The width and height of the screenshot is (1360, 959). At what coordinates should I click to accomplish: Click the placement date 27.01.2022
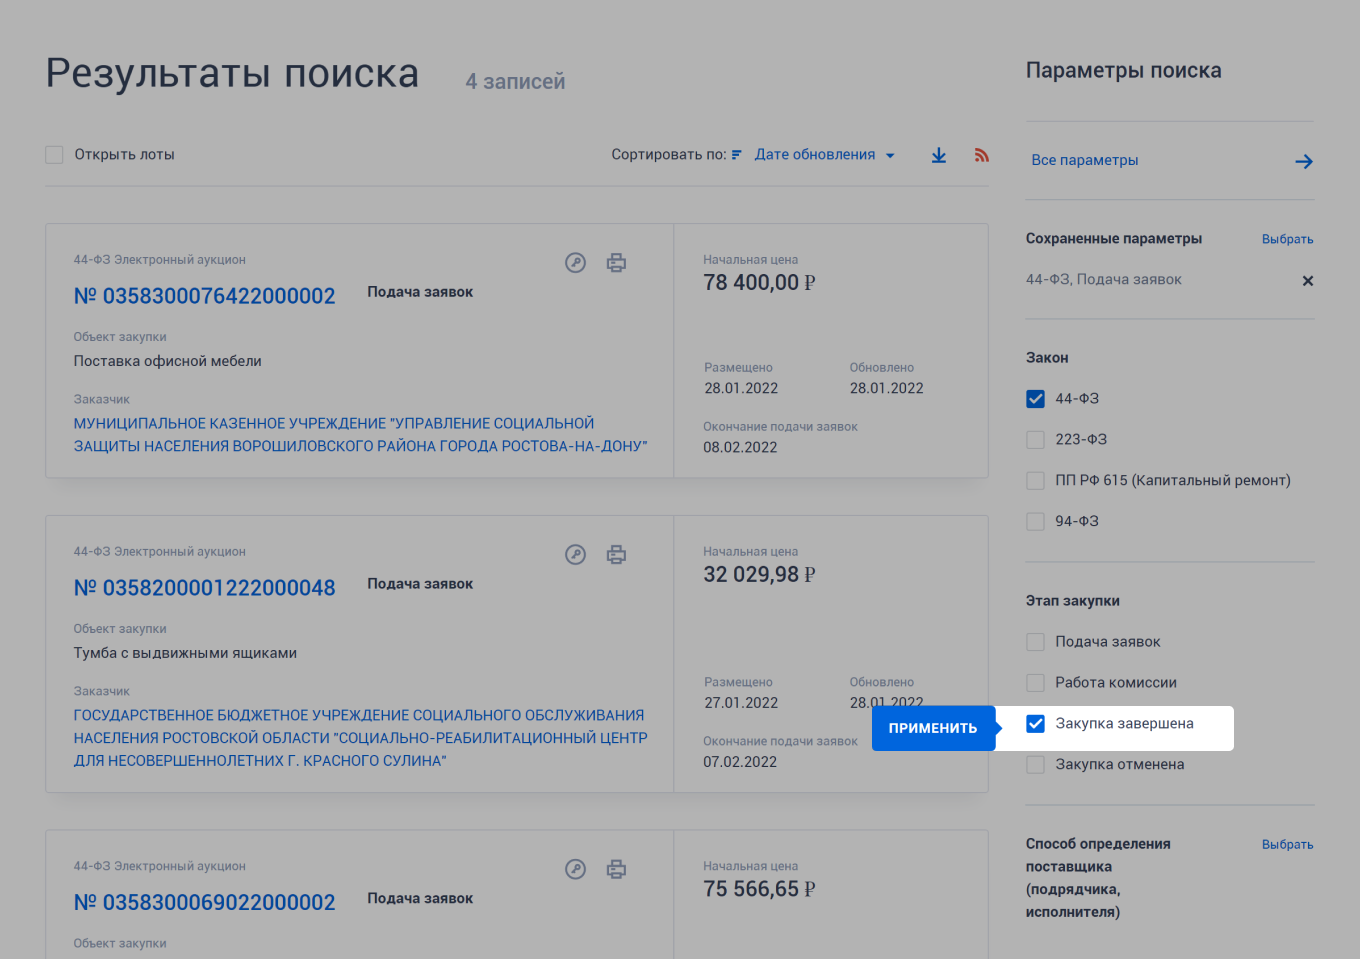point(741,703)
